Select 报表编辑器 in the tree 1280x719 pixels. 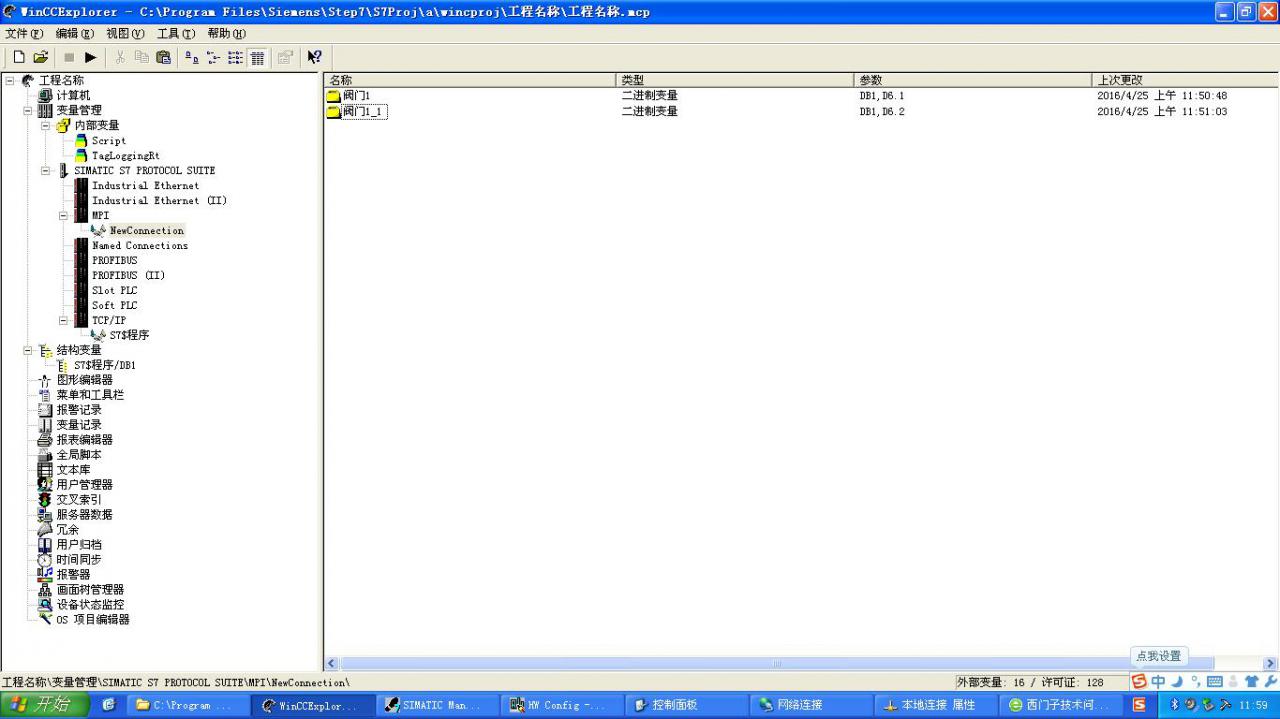pyautogui.click(x=84, y=440)
